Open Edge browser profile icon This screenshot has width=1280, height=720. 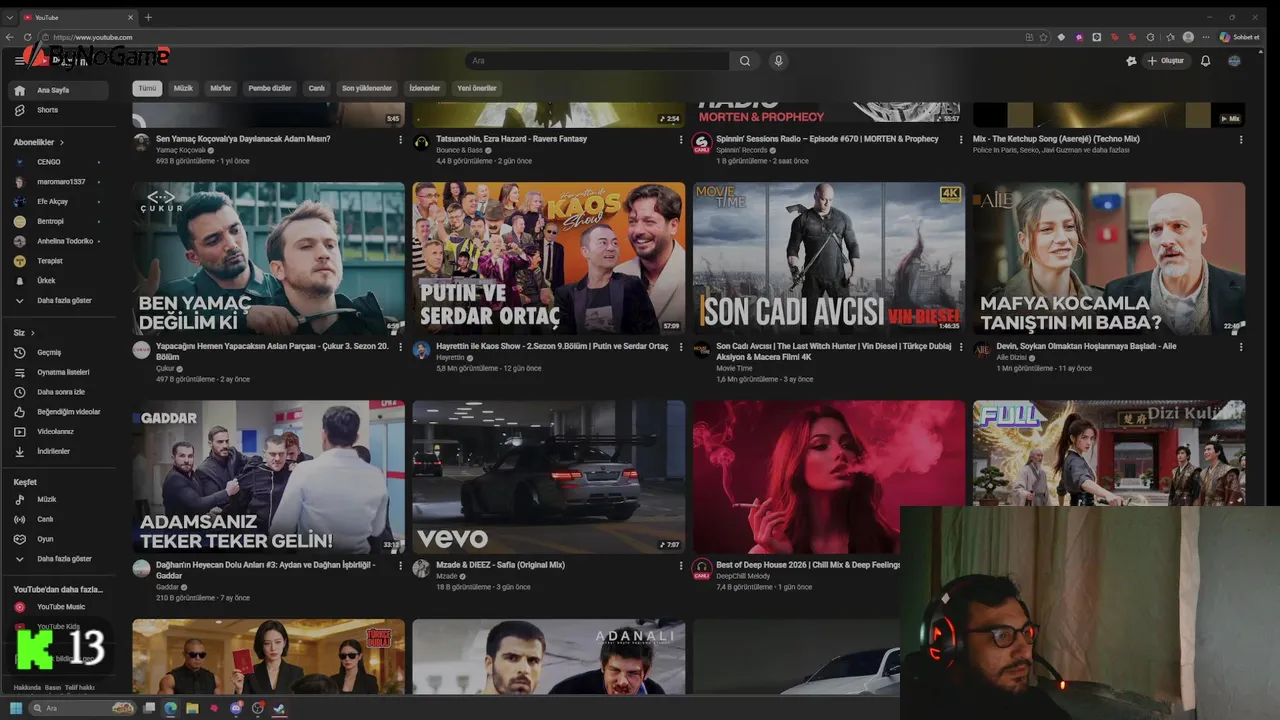point(1188,37)
